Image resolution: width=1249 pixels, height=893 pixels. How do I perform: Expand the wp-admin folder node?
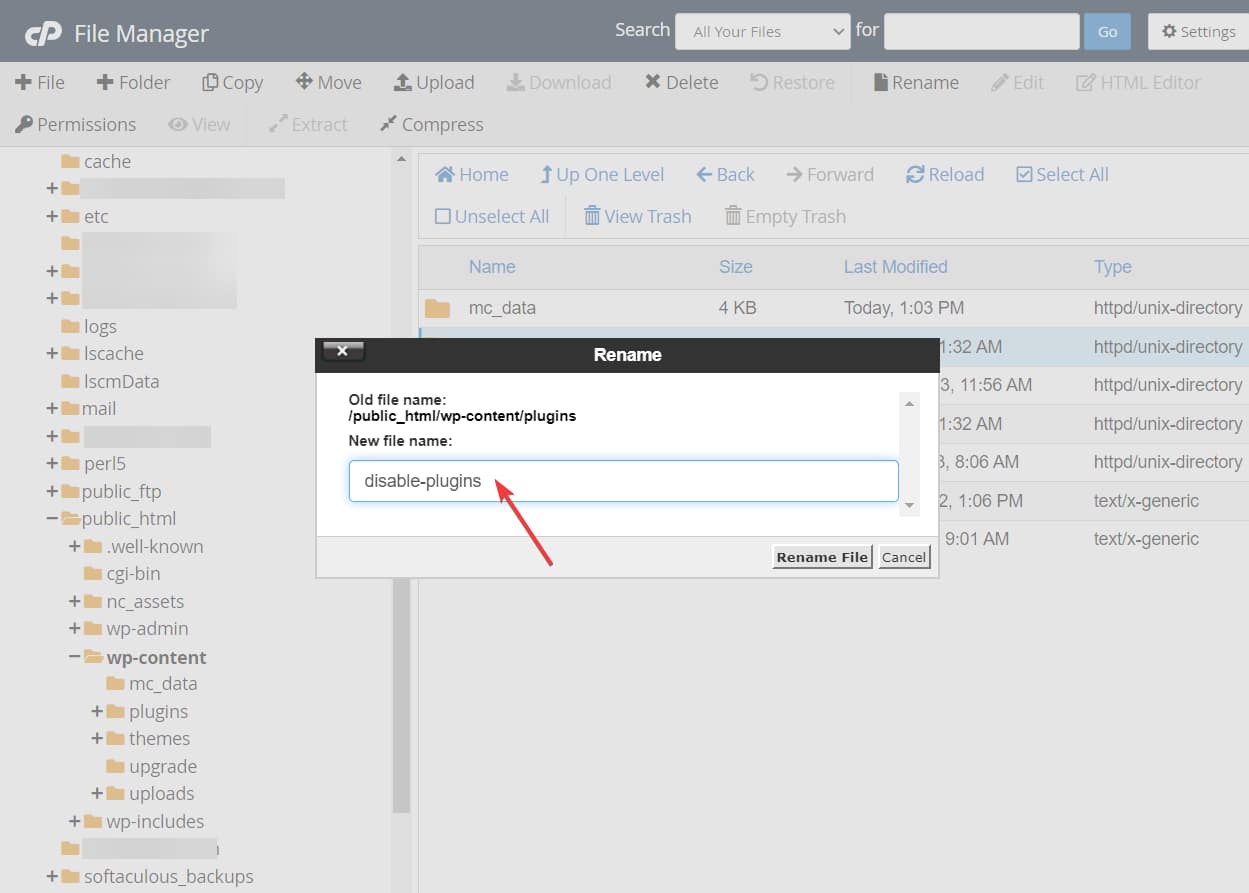coord(74,629)
